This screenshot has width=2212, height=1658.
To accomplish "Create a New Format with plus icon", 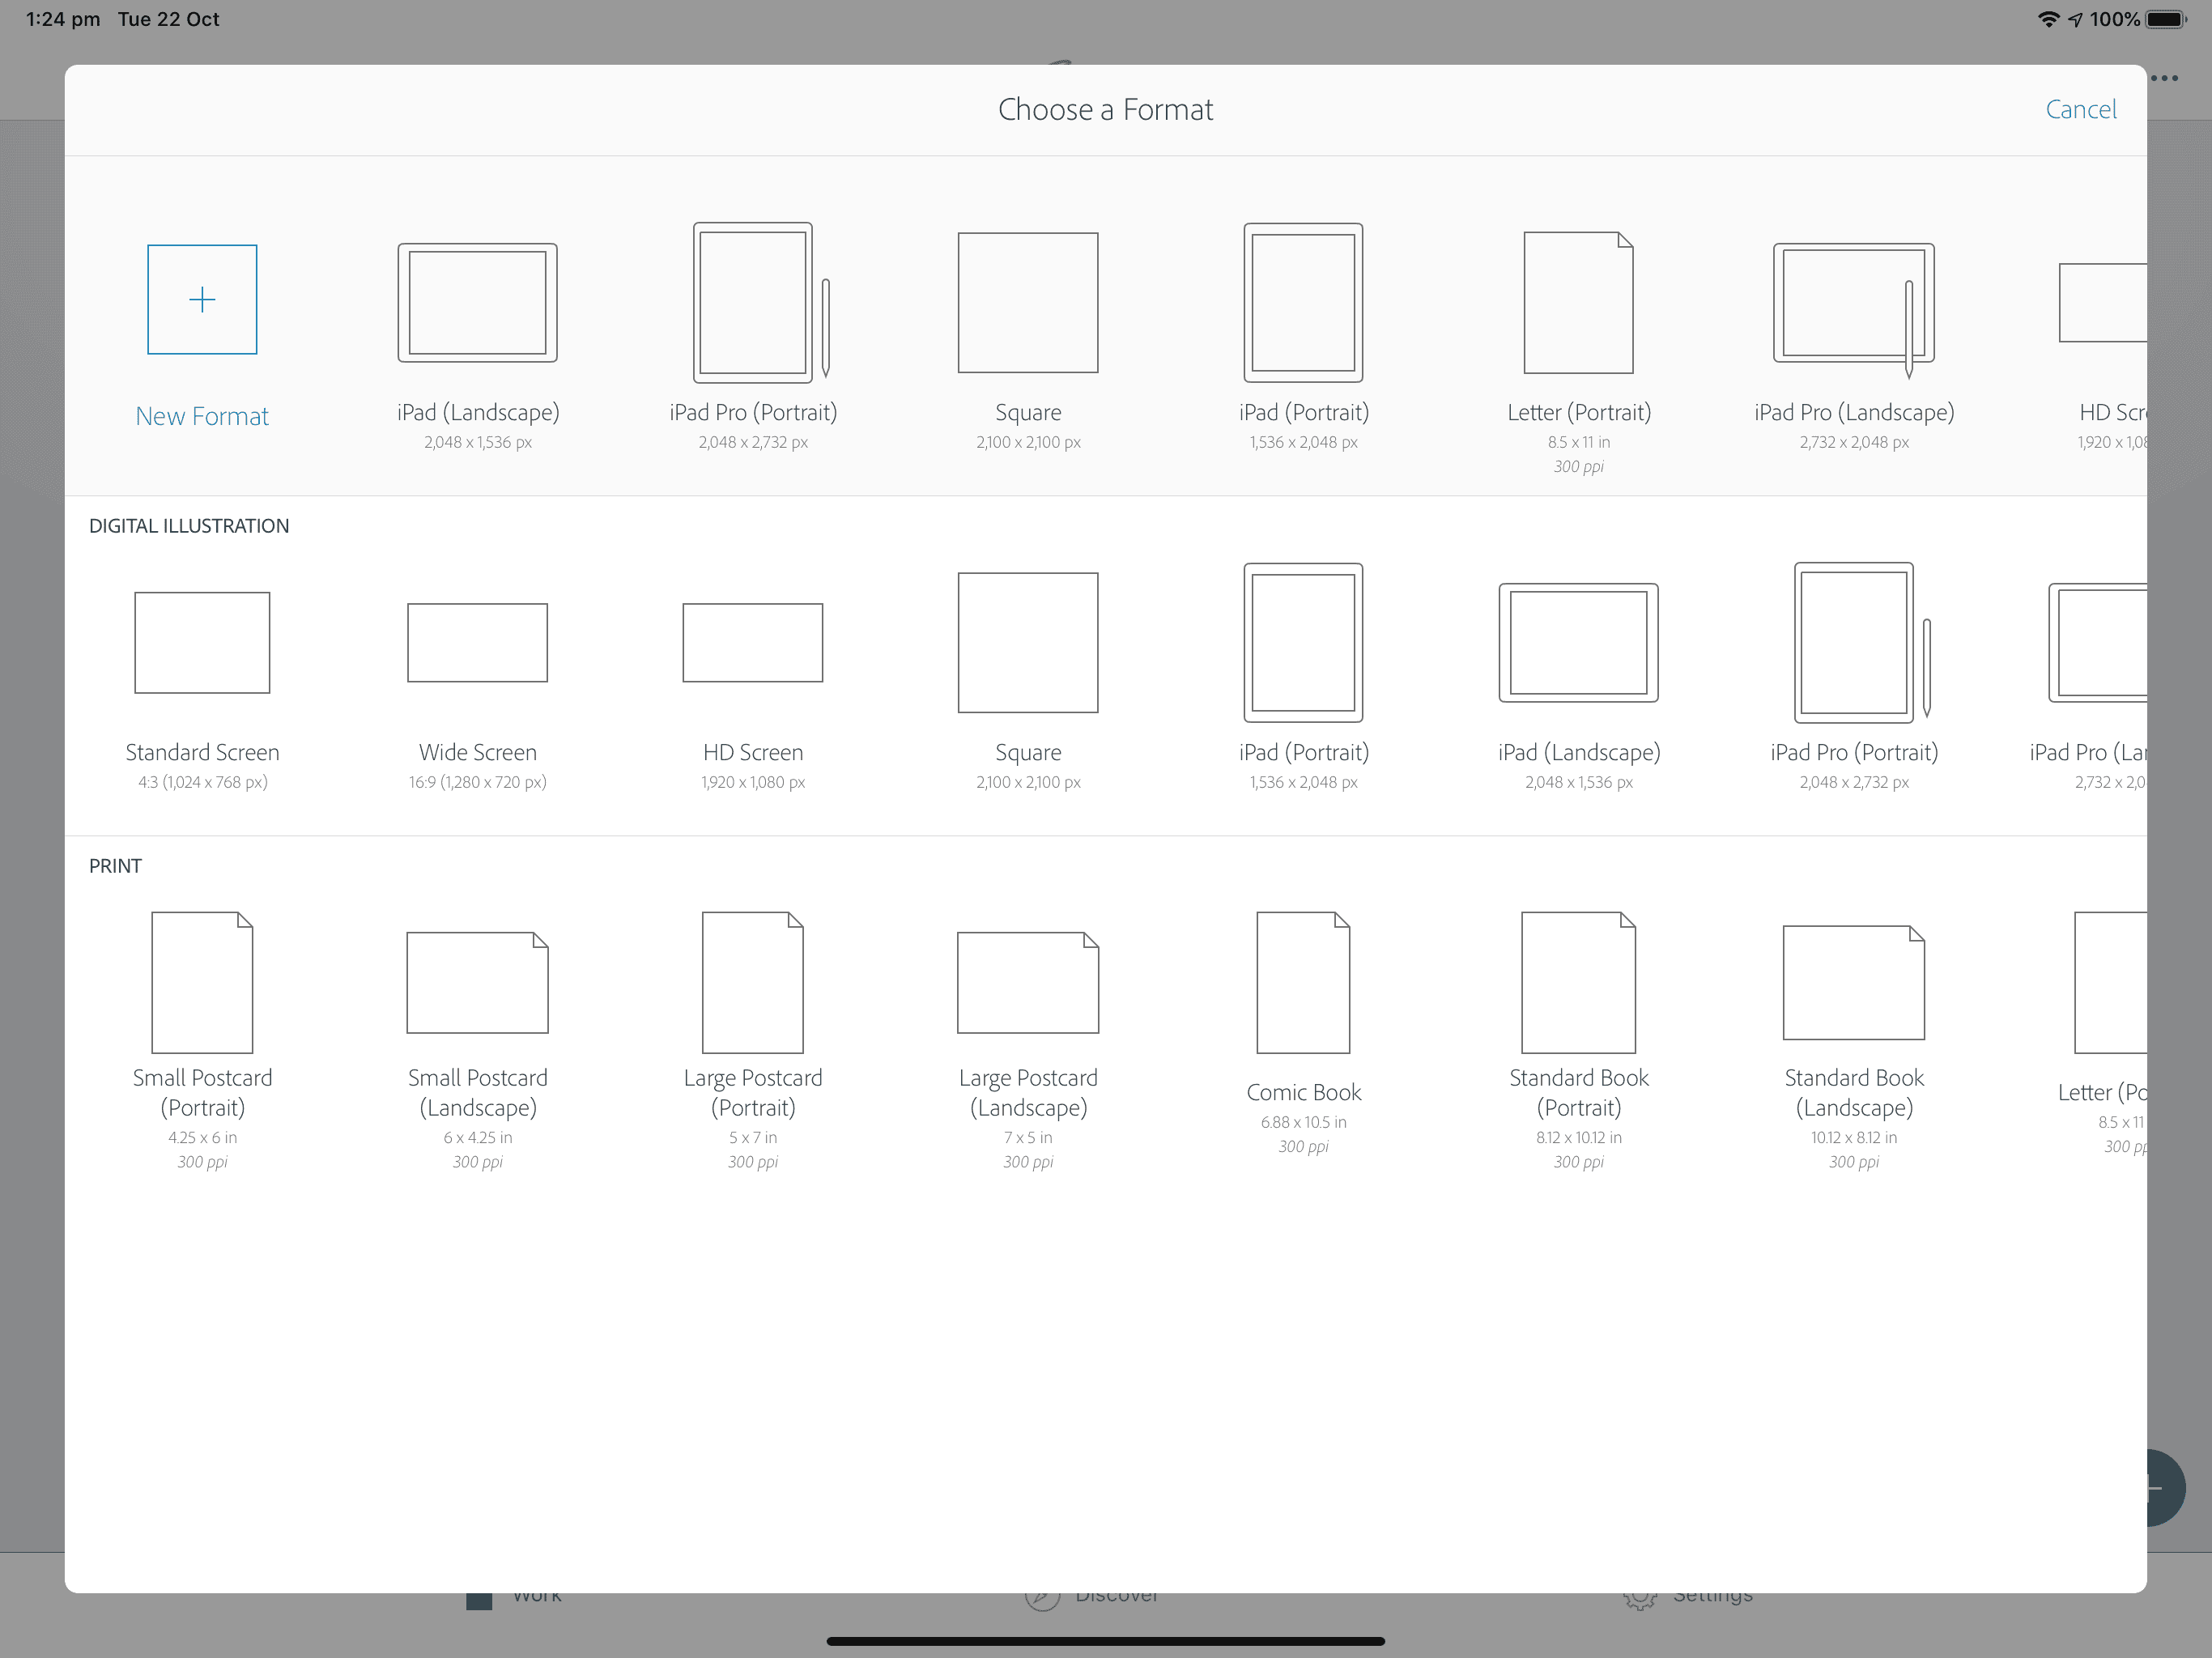I will pyautogui.click(x=202, y=299).
